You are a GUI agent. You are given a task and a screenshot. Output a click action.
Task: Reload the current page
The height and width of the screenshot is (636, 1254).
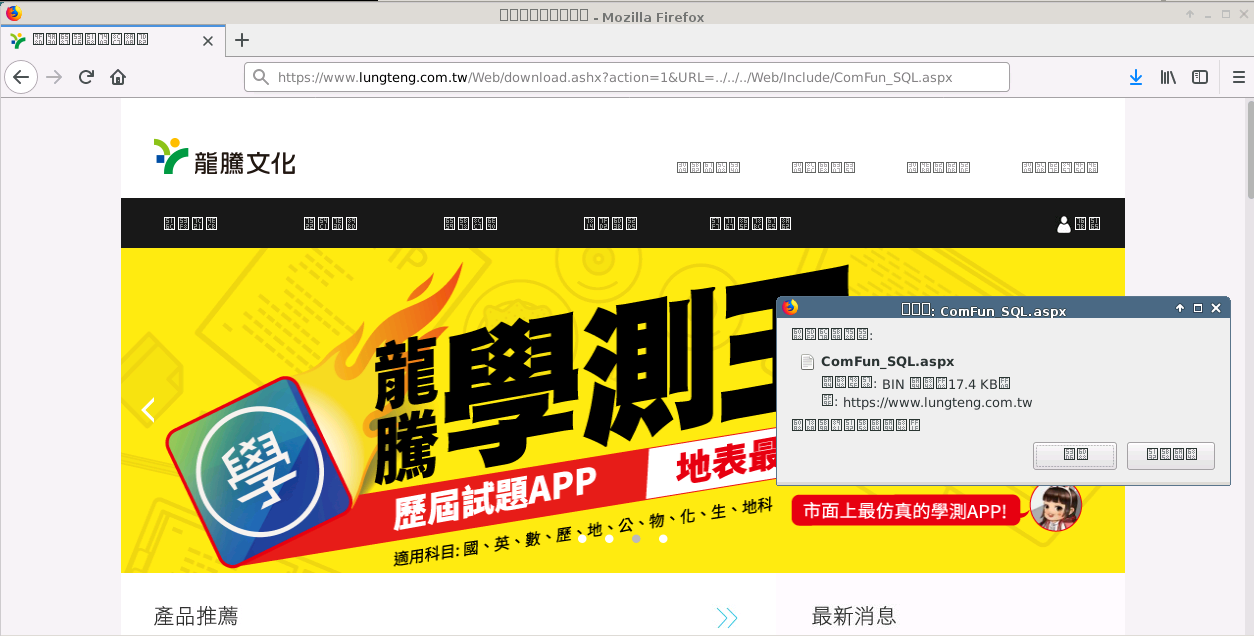[x=86, y=77]
